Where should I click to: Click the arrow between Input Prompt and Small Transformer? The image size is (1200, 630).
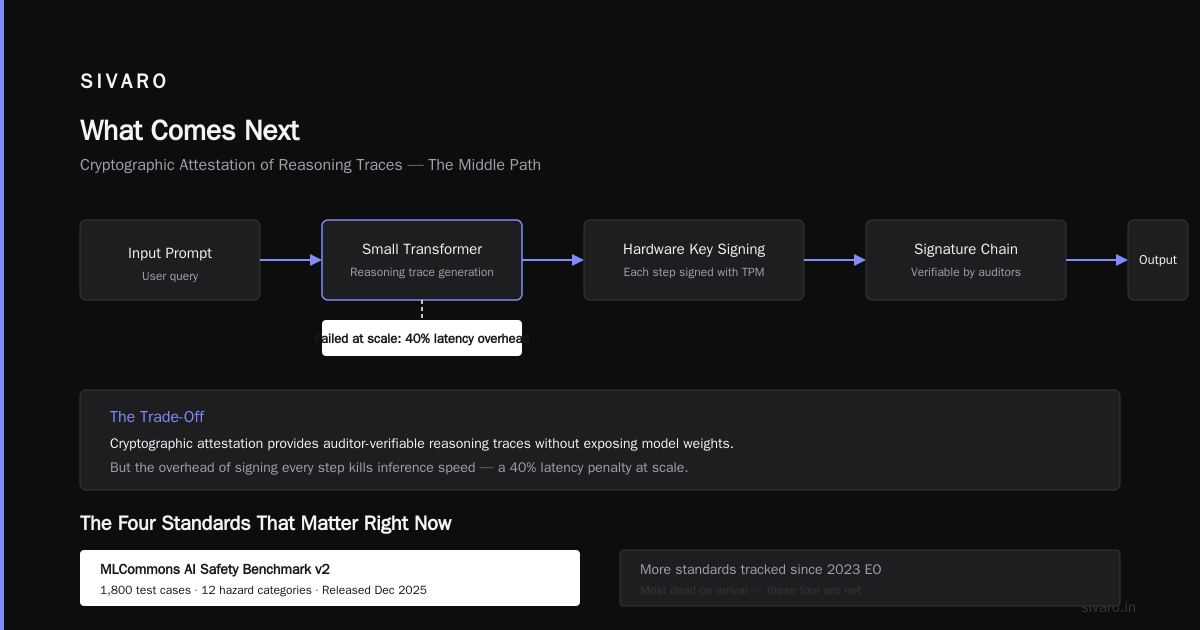tap(291, 260)
